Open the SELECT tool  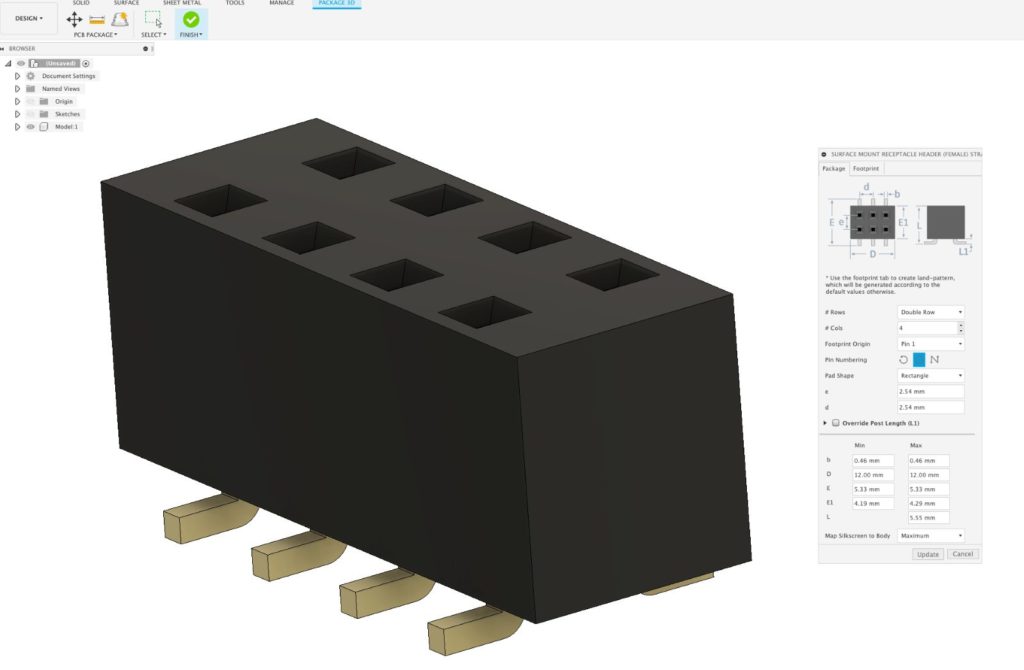click(153, 20)
